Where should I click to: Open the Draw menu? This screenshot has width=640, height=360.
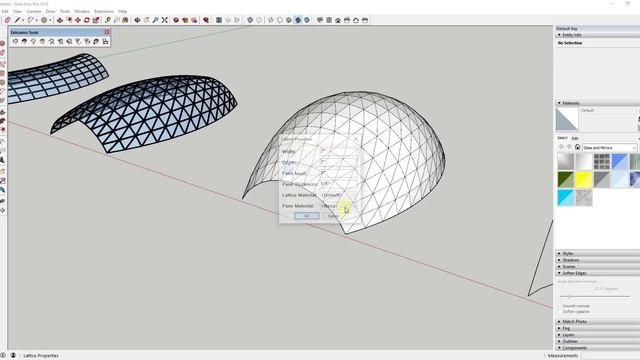point(50,11)
